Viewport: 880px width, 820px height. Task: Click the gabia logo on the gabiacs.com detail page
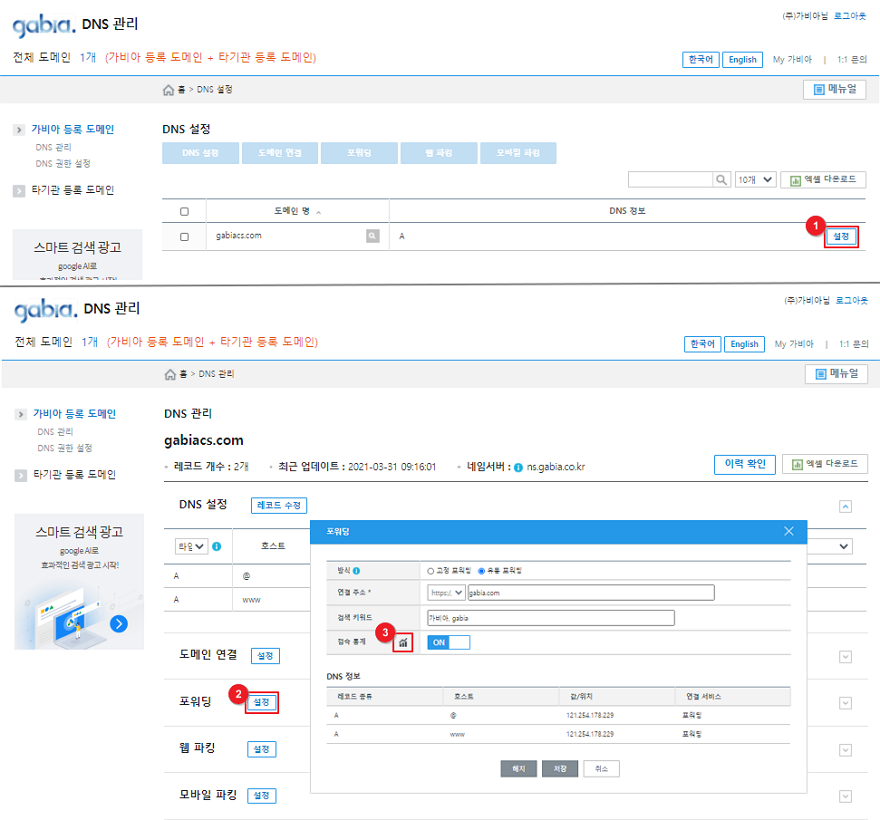pos(45,310)
